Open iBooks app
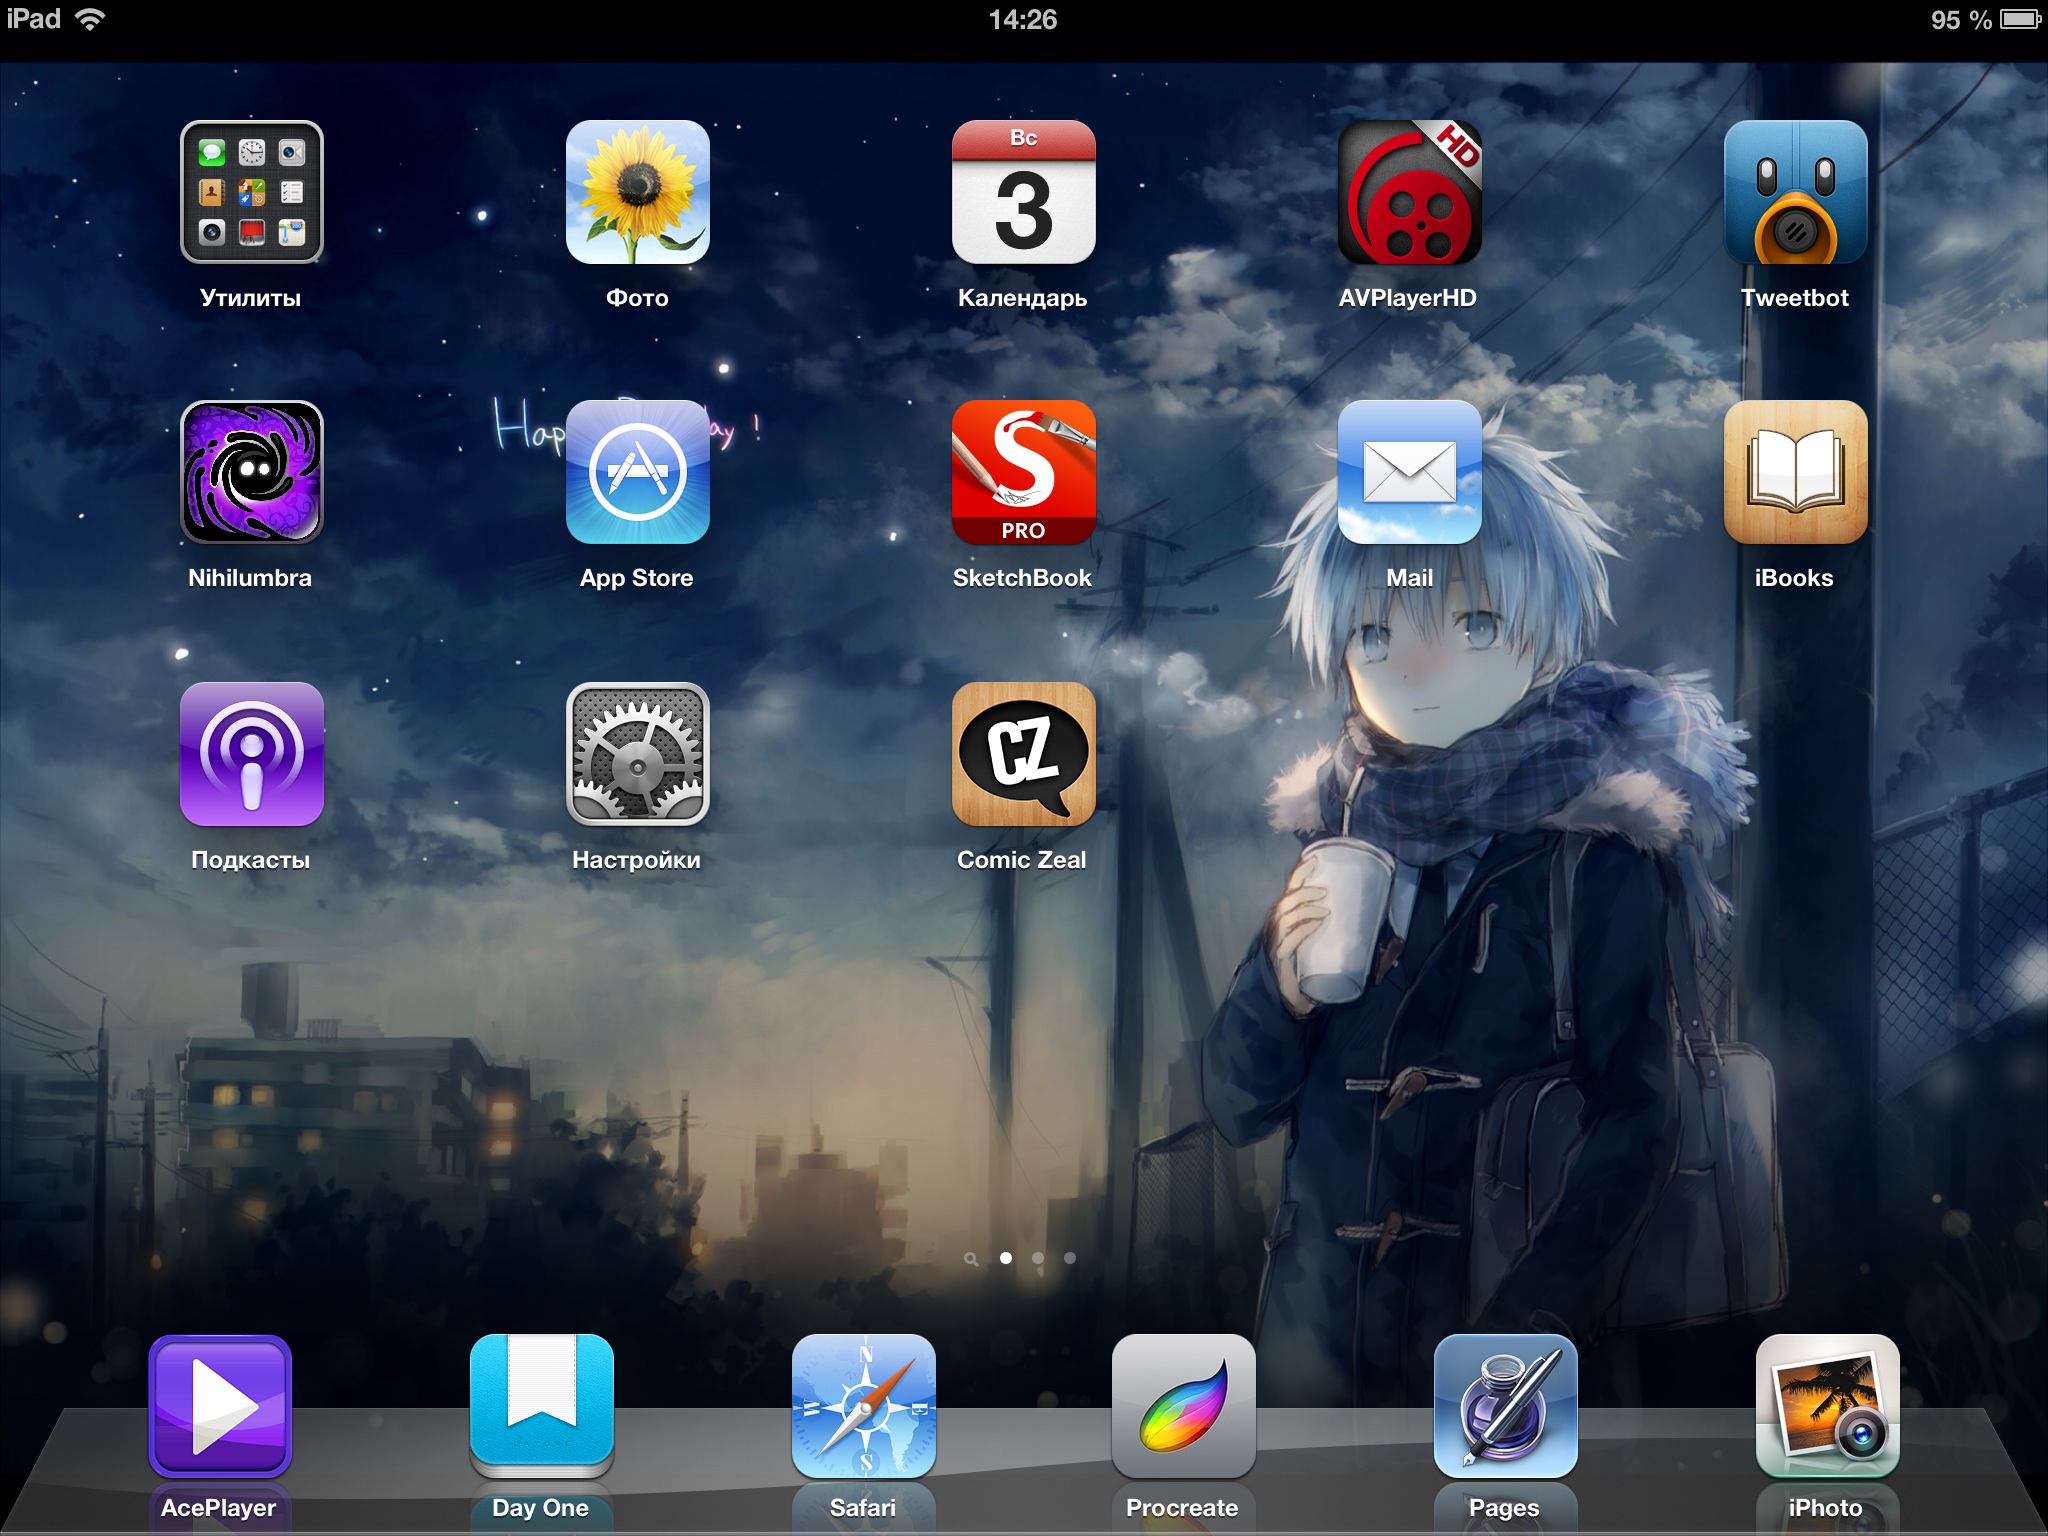Screen dimensions: 2048x1536 point(1795,472)
